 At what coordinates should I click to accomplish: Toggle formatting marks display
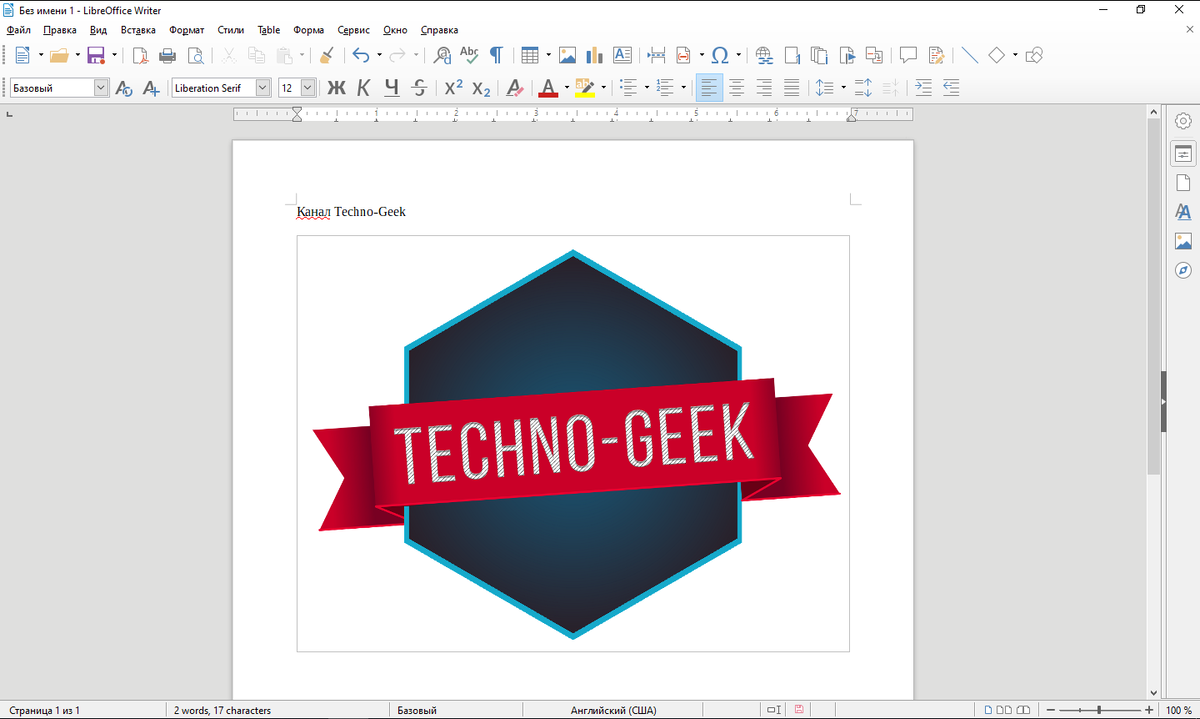(x=496, y=55)
